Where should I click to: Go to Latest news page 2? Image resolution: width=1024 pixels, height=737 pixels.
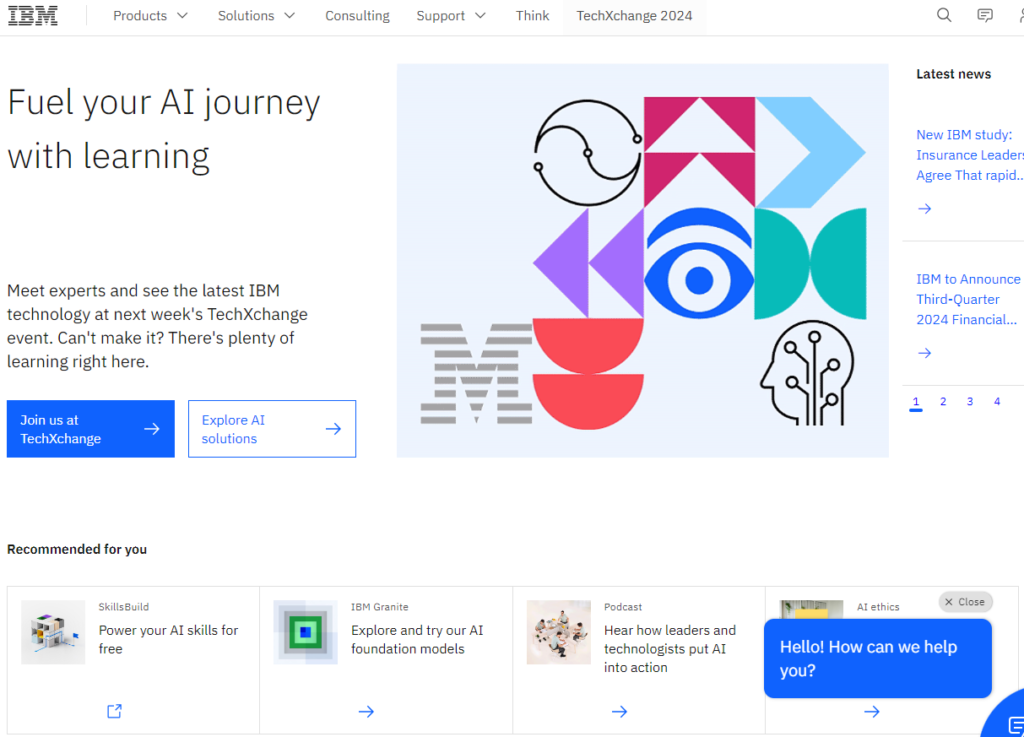[x=943, y=401]
